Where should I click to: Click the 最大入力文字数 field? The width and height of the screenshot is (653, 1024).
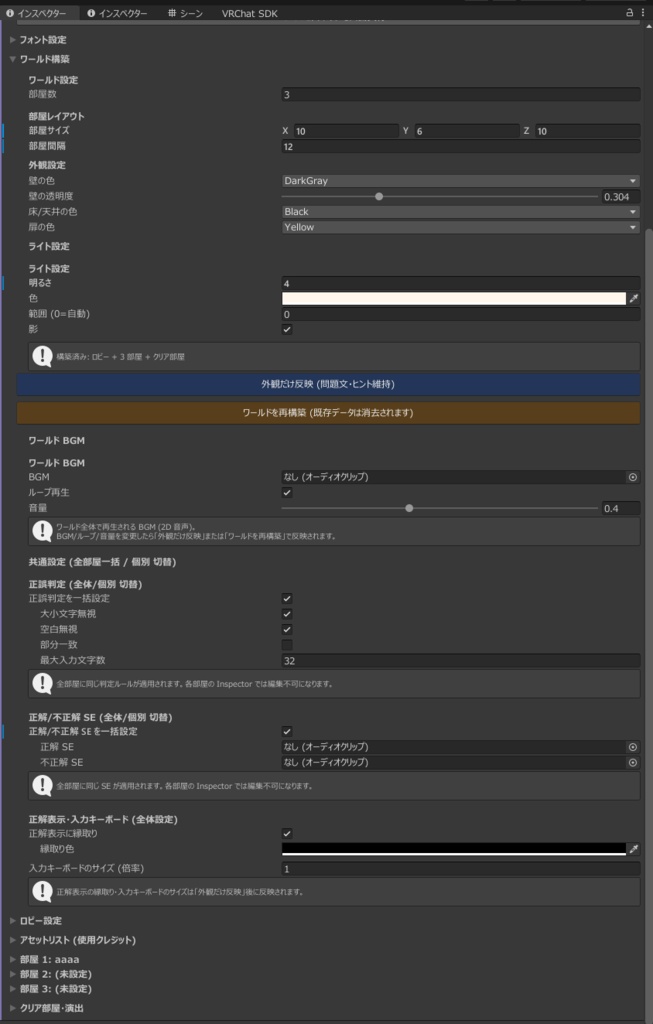coord(460,661)
